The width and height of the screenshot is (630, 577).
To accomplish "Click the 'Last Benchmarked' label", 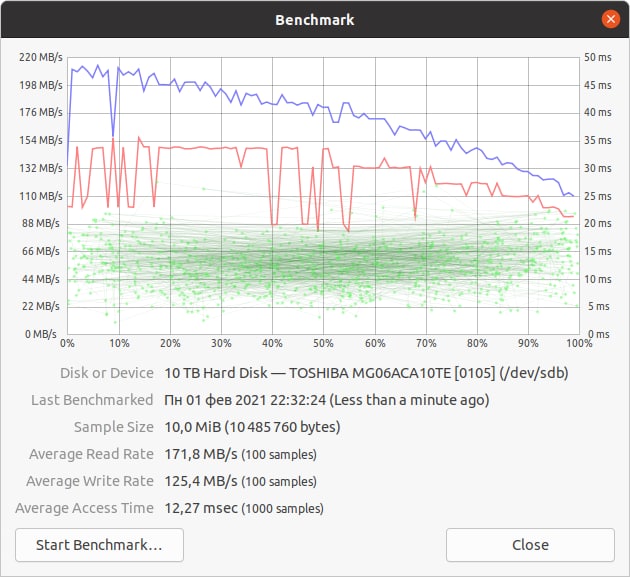I will 92,400.
